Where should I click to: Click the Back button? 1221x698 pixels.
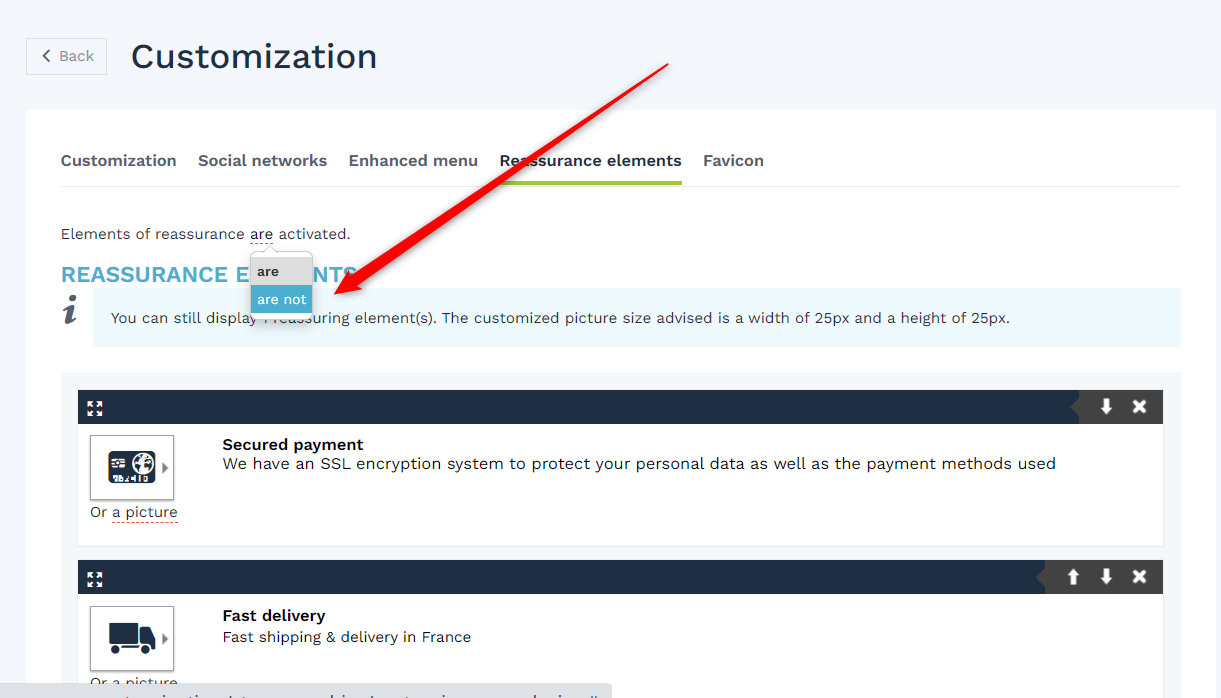tap(66, 56)
